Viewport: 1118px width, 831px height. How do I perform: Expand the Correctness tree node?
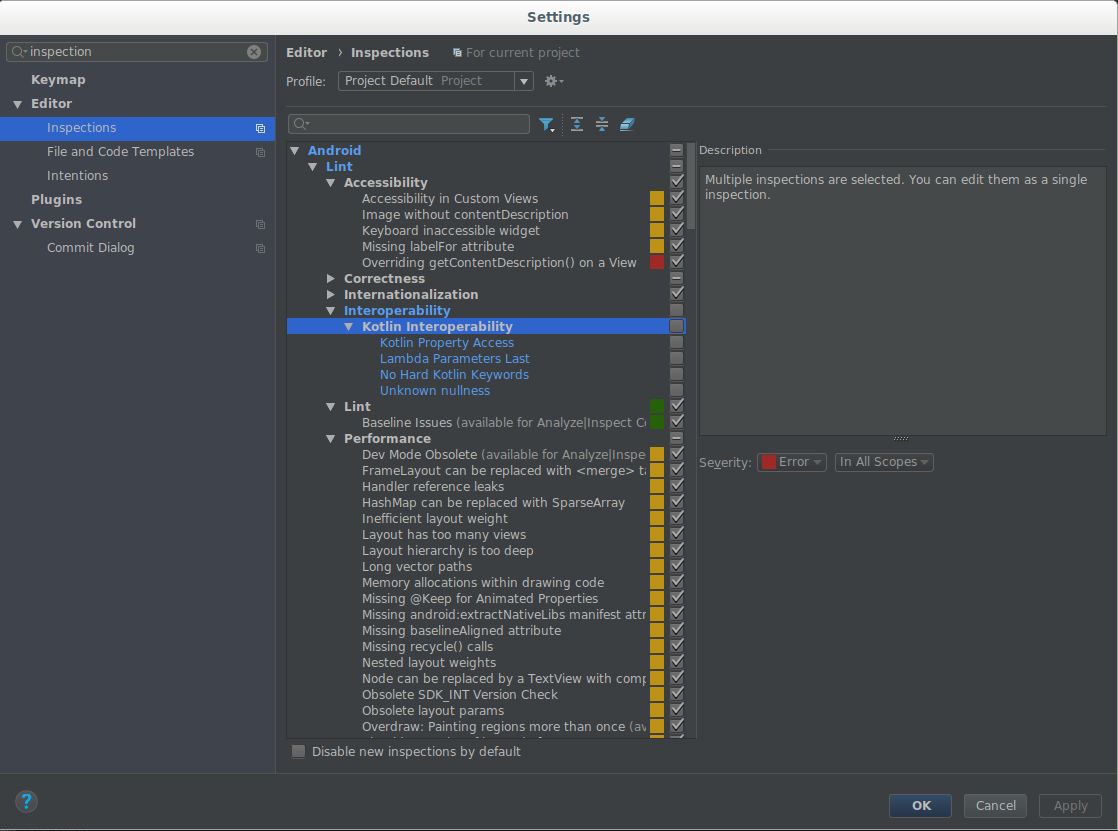tap(330, 278)
